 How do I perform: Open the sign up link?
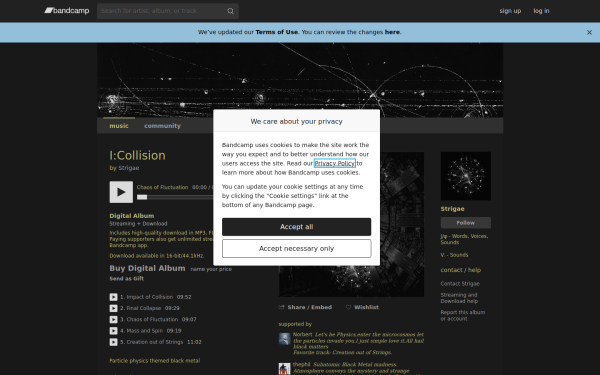[510, 11]
